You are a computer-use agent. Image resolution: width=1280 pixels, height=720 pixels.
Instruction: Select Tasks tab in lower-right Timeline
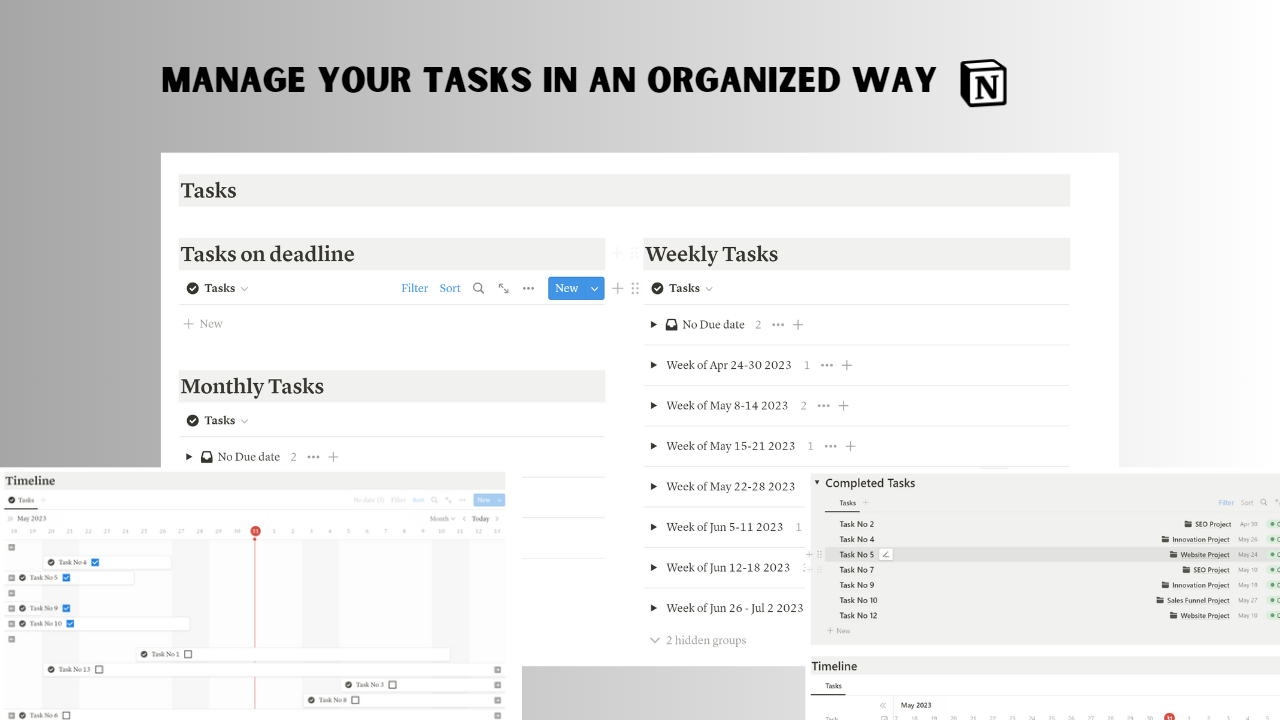click(x=833, y=686)
